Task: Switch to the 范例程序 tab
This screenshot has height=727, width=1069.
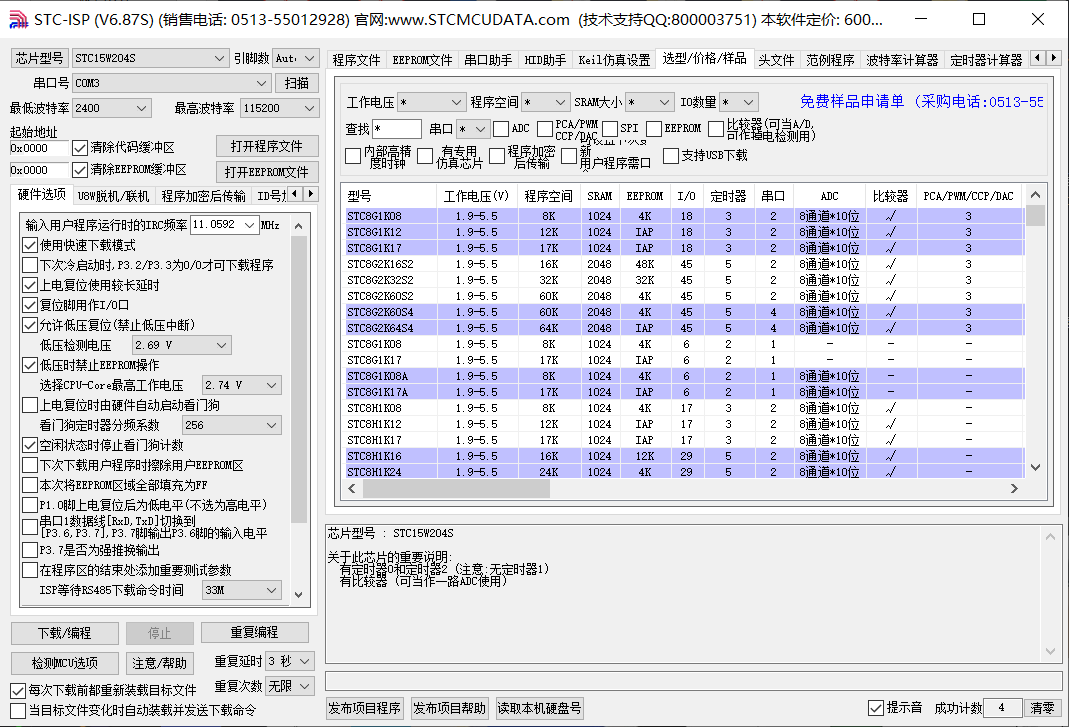Action: pyautogui.click(x=832, y=58)
